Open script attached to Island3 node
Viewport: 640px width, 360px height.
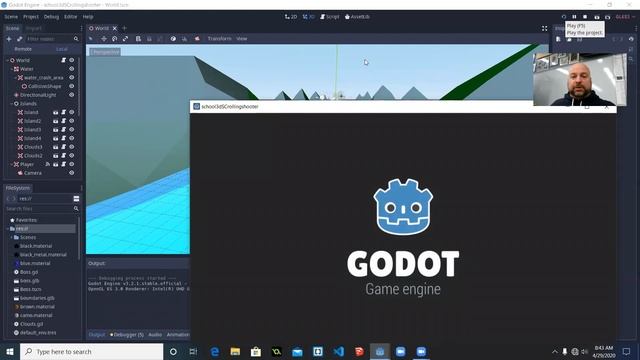click(63, 129)
